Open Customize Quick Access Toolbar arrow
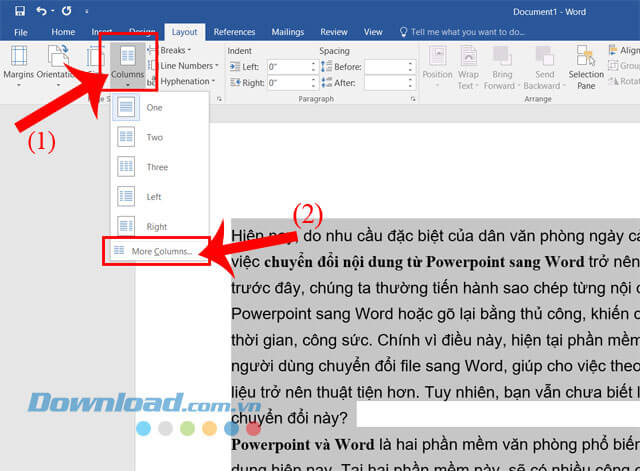Screen dimensions: 640x471 tap(86, 12)
